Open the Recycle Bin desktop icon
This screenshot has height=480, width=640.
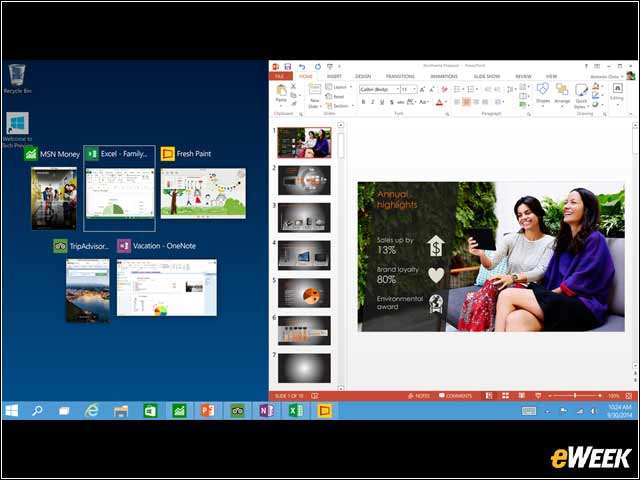[x=17, y=79]
